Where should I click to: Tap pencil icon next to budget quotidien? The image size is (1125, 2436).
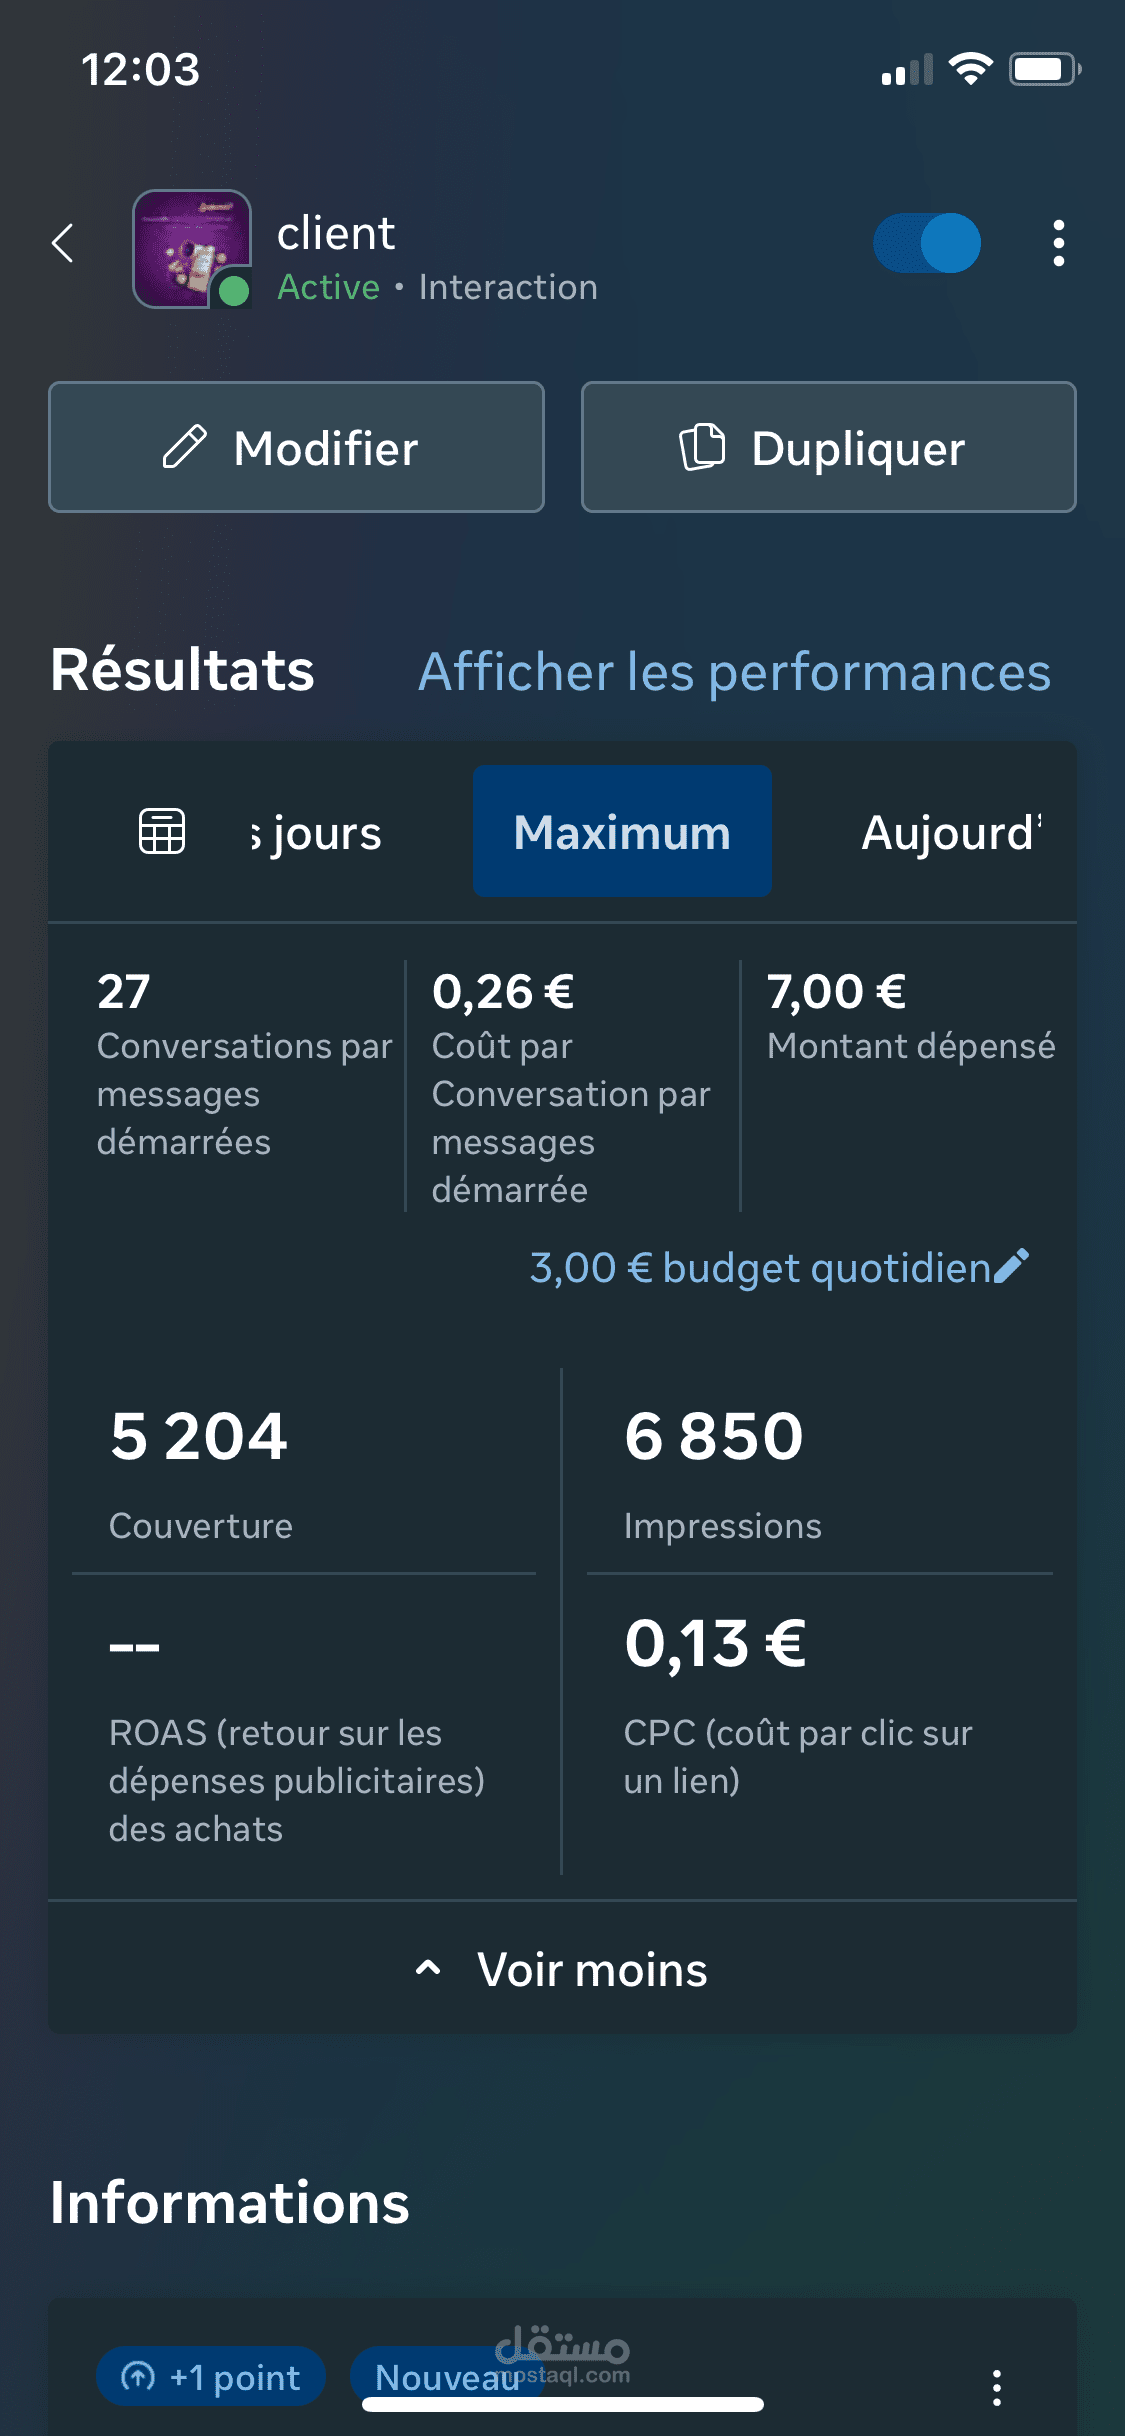click(x=1011, y=1266)
